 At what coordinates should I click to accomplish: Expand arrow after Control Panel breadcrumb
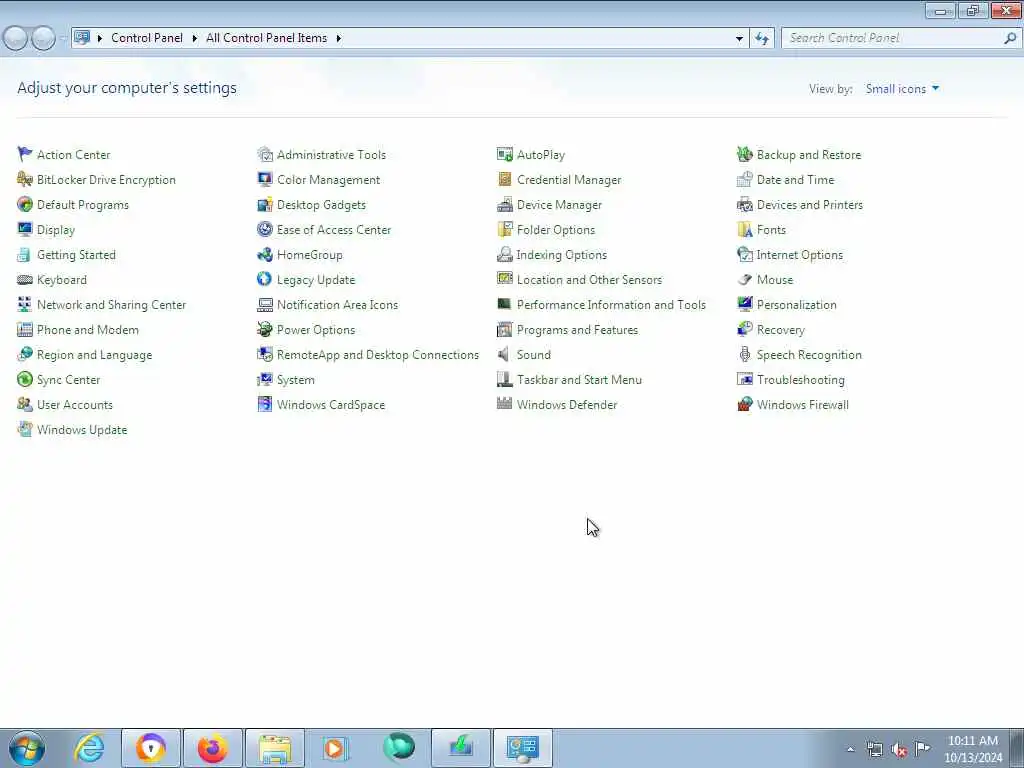point(194,38)
